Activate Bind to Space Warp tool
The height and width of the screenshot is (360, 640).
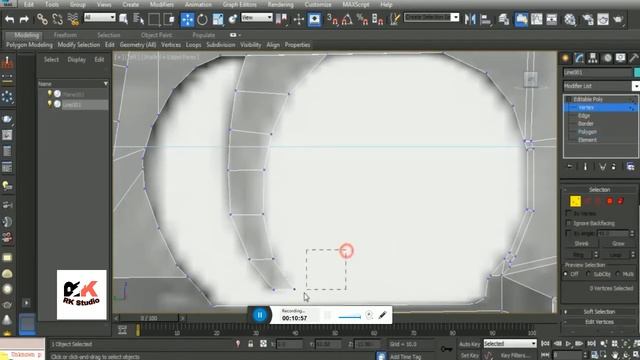[73, 19]
